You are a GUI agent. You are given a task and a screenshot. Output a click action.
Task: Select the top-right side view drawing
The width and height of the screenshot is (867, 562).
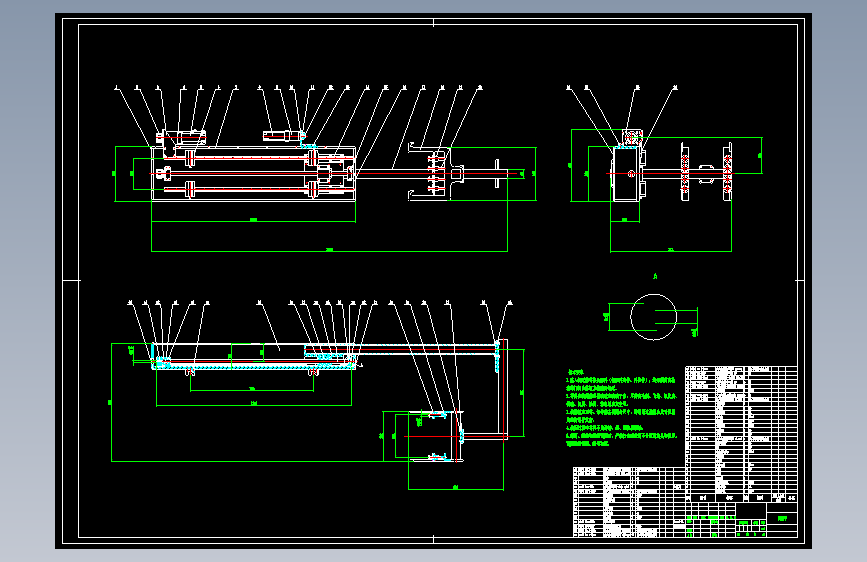[666, 169]
